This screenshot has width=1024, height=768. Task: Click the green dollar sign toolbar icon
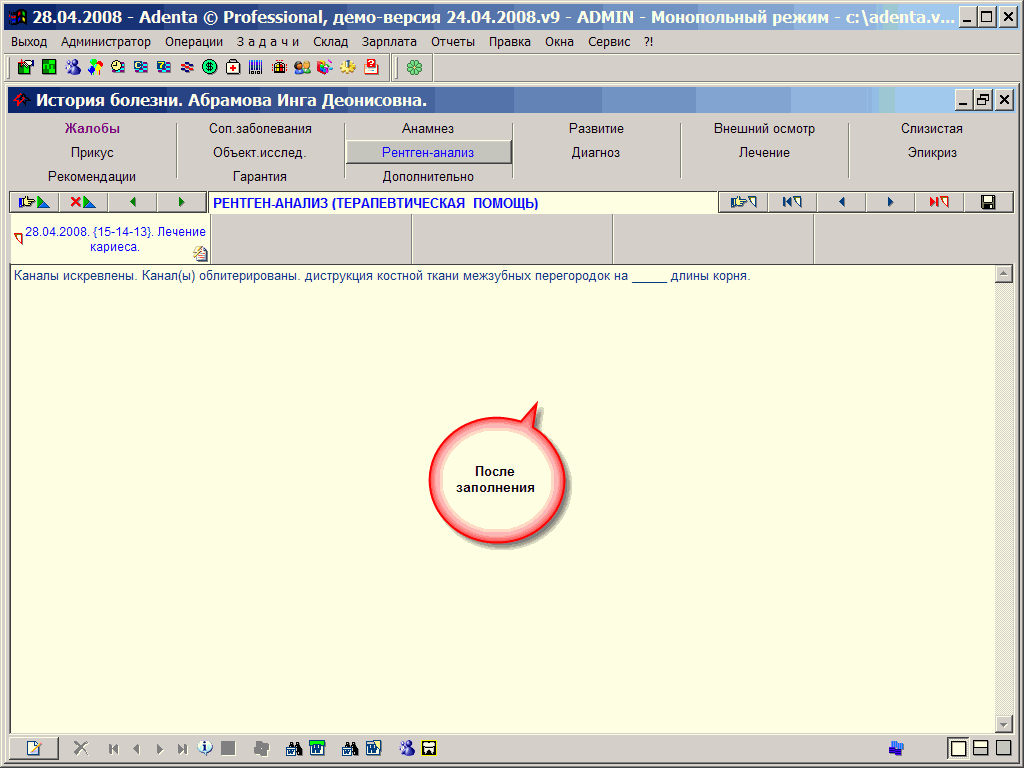210,67
